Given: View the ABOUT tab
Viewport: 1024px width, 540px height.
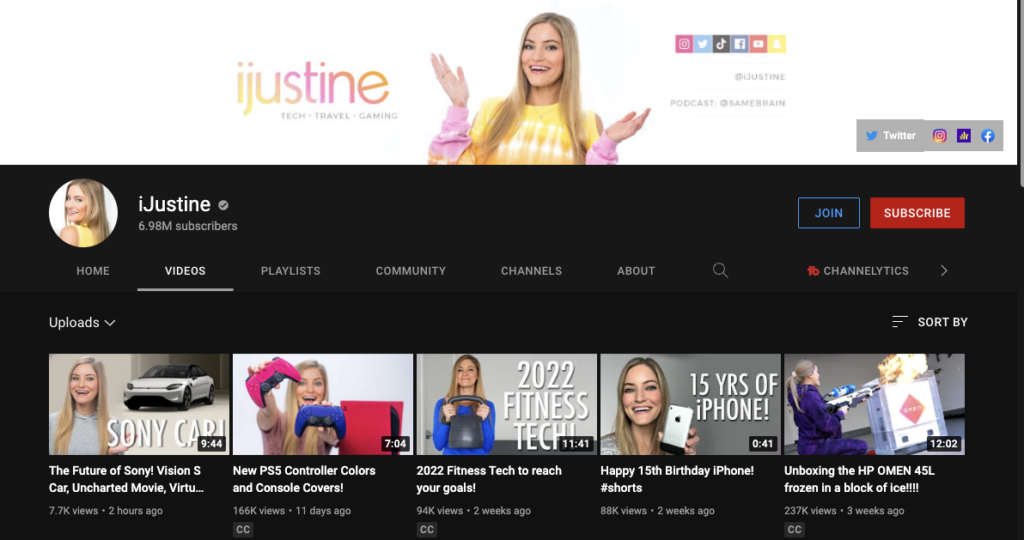Looking at the screenshot, I should [x=636, y=271].
